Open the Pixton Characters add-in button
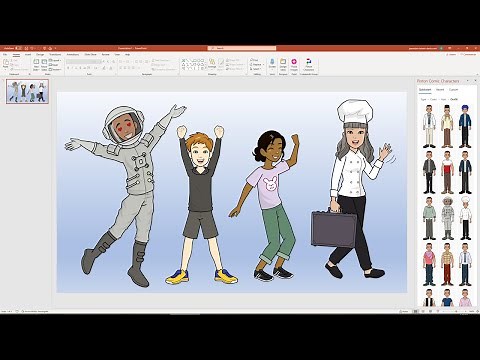The image size is (480, 360). pyautogui.click(x=308, y=65)
